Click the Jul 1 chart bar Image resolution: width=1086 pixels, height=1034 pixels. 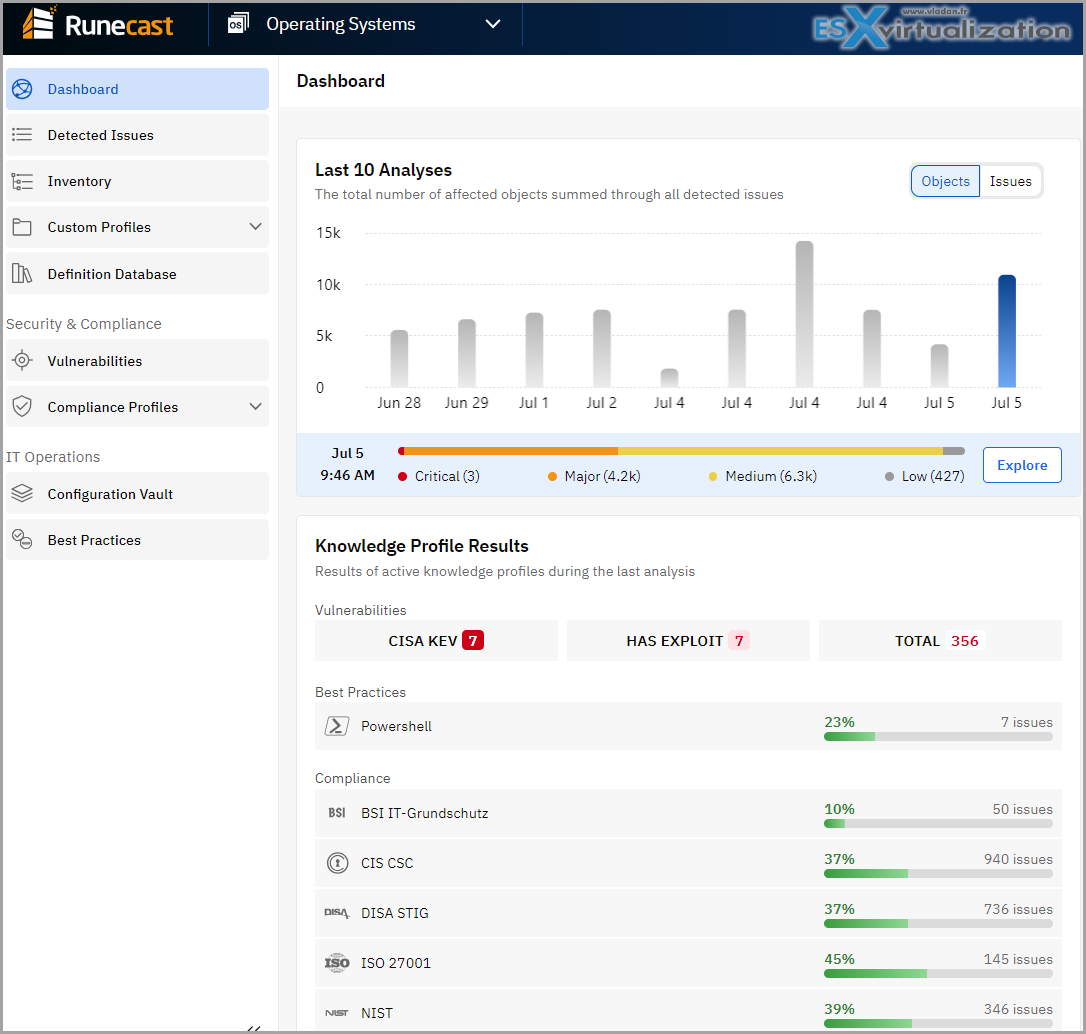click(534, 350)
